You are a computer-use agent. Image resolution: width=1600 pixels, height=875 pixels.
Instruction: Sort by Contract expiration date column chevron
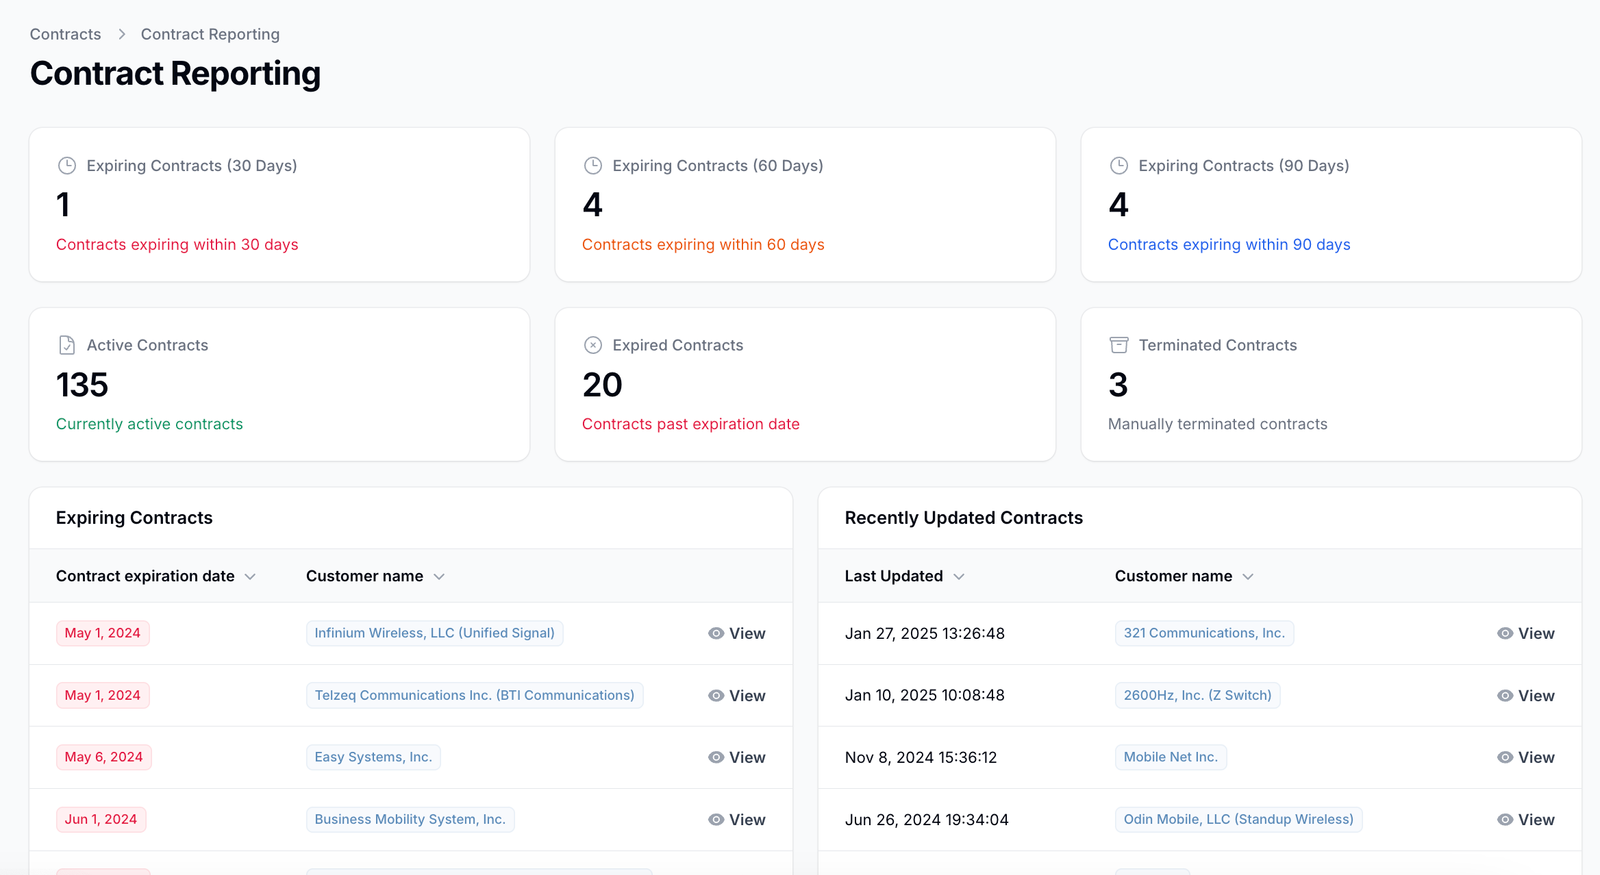250,577
